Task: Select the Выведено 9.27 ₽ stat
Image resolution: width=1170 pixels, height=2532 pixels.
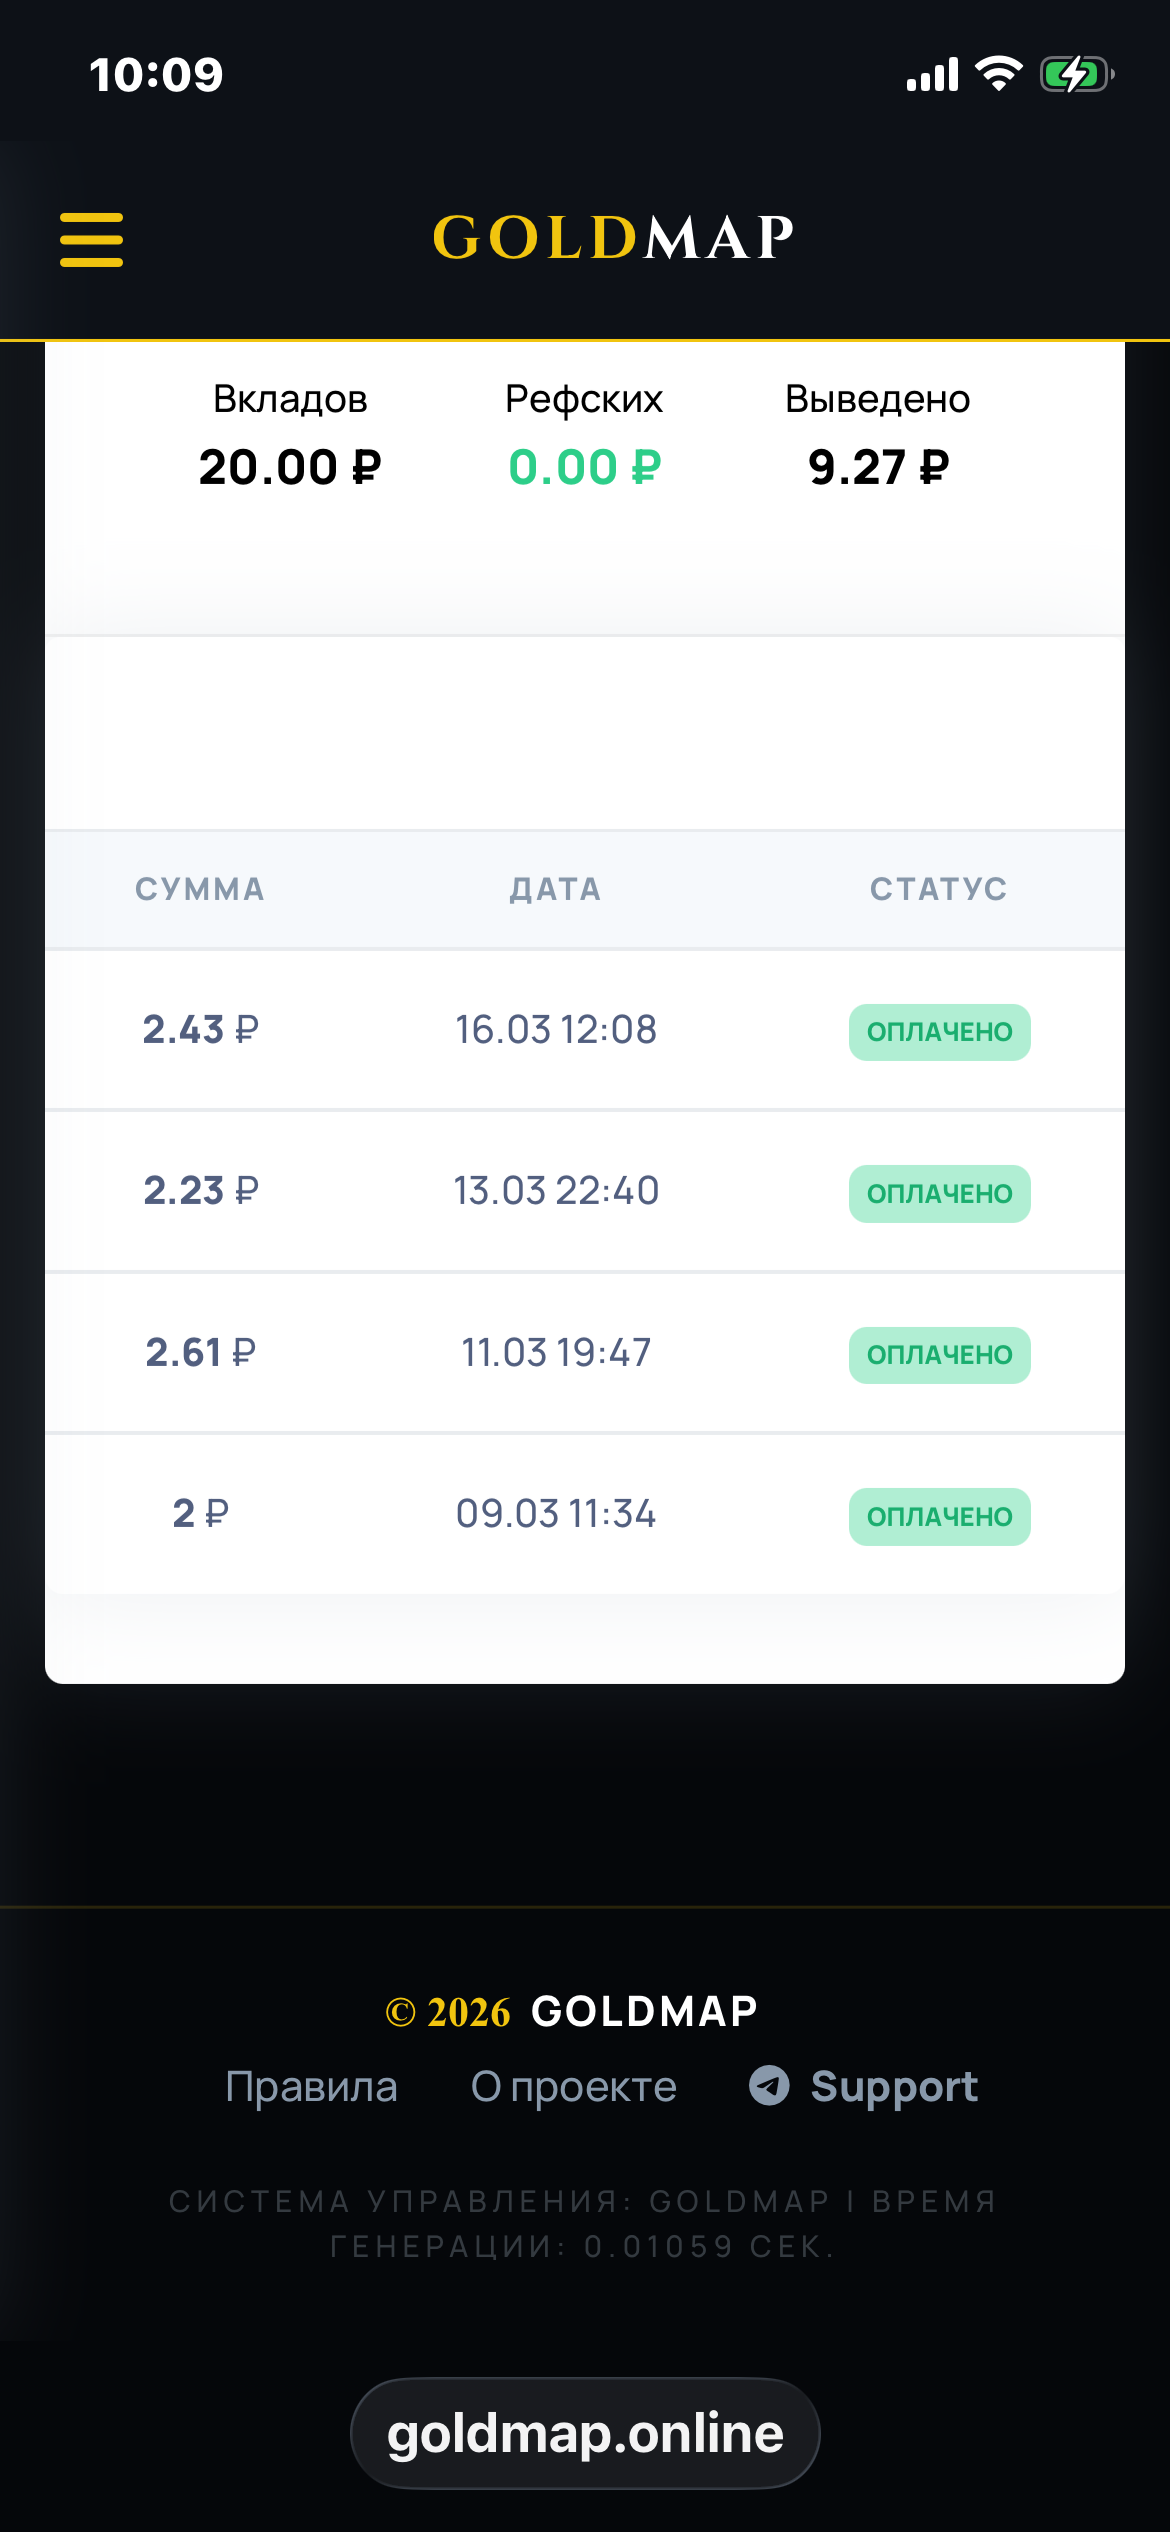Action: click(x=878, y=437)
